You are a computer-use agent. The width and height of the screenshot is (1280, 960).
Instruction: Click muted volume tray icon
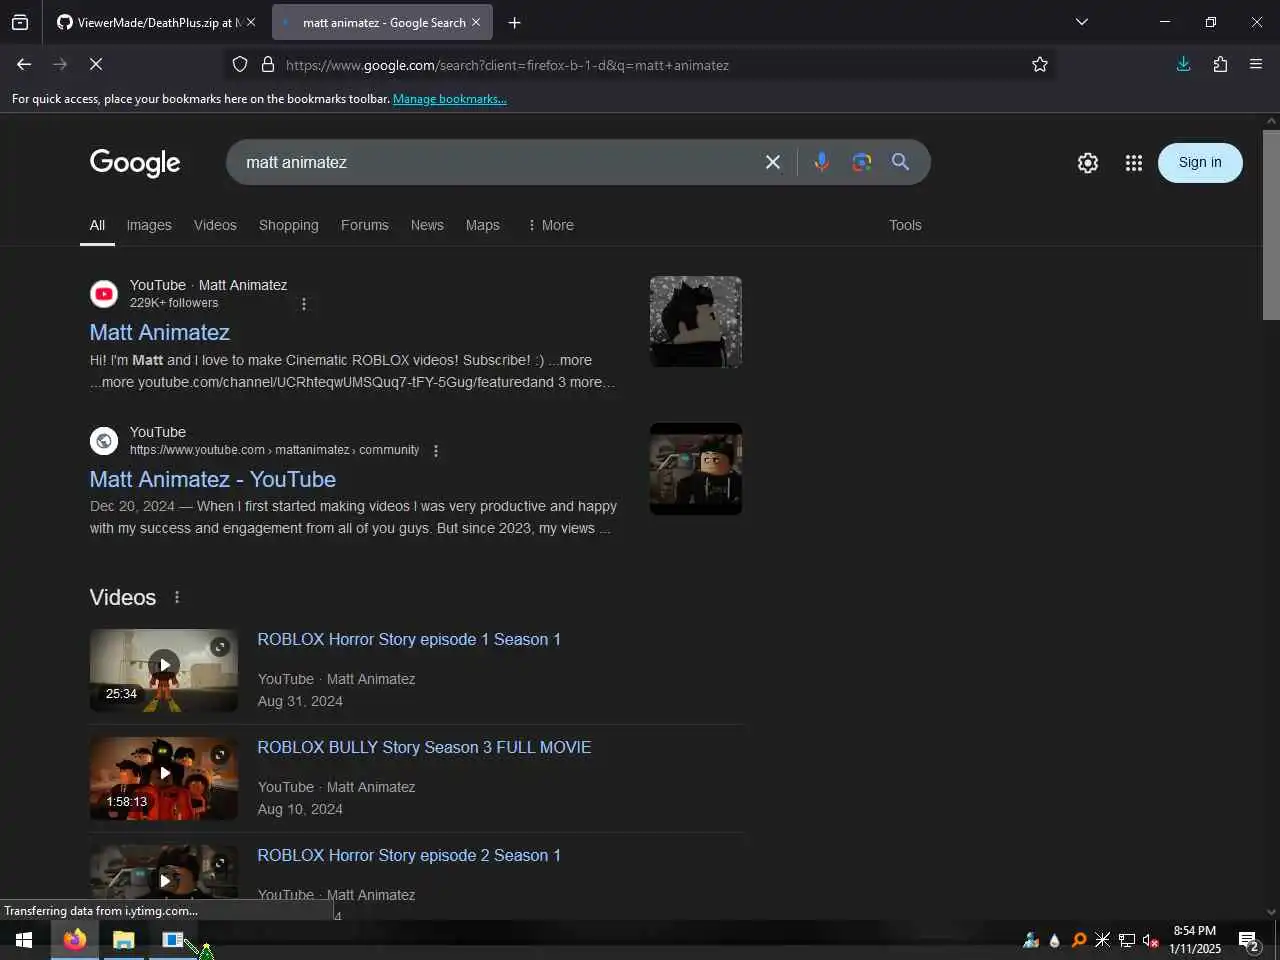tap(1150, 940)
